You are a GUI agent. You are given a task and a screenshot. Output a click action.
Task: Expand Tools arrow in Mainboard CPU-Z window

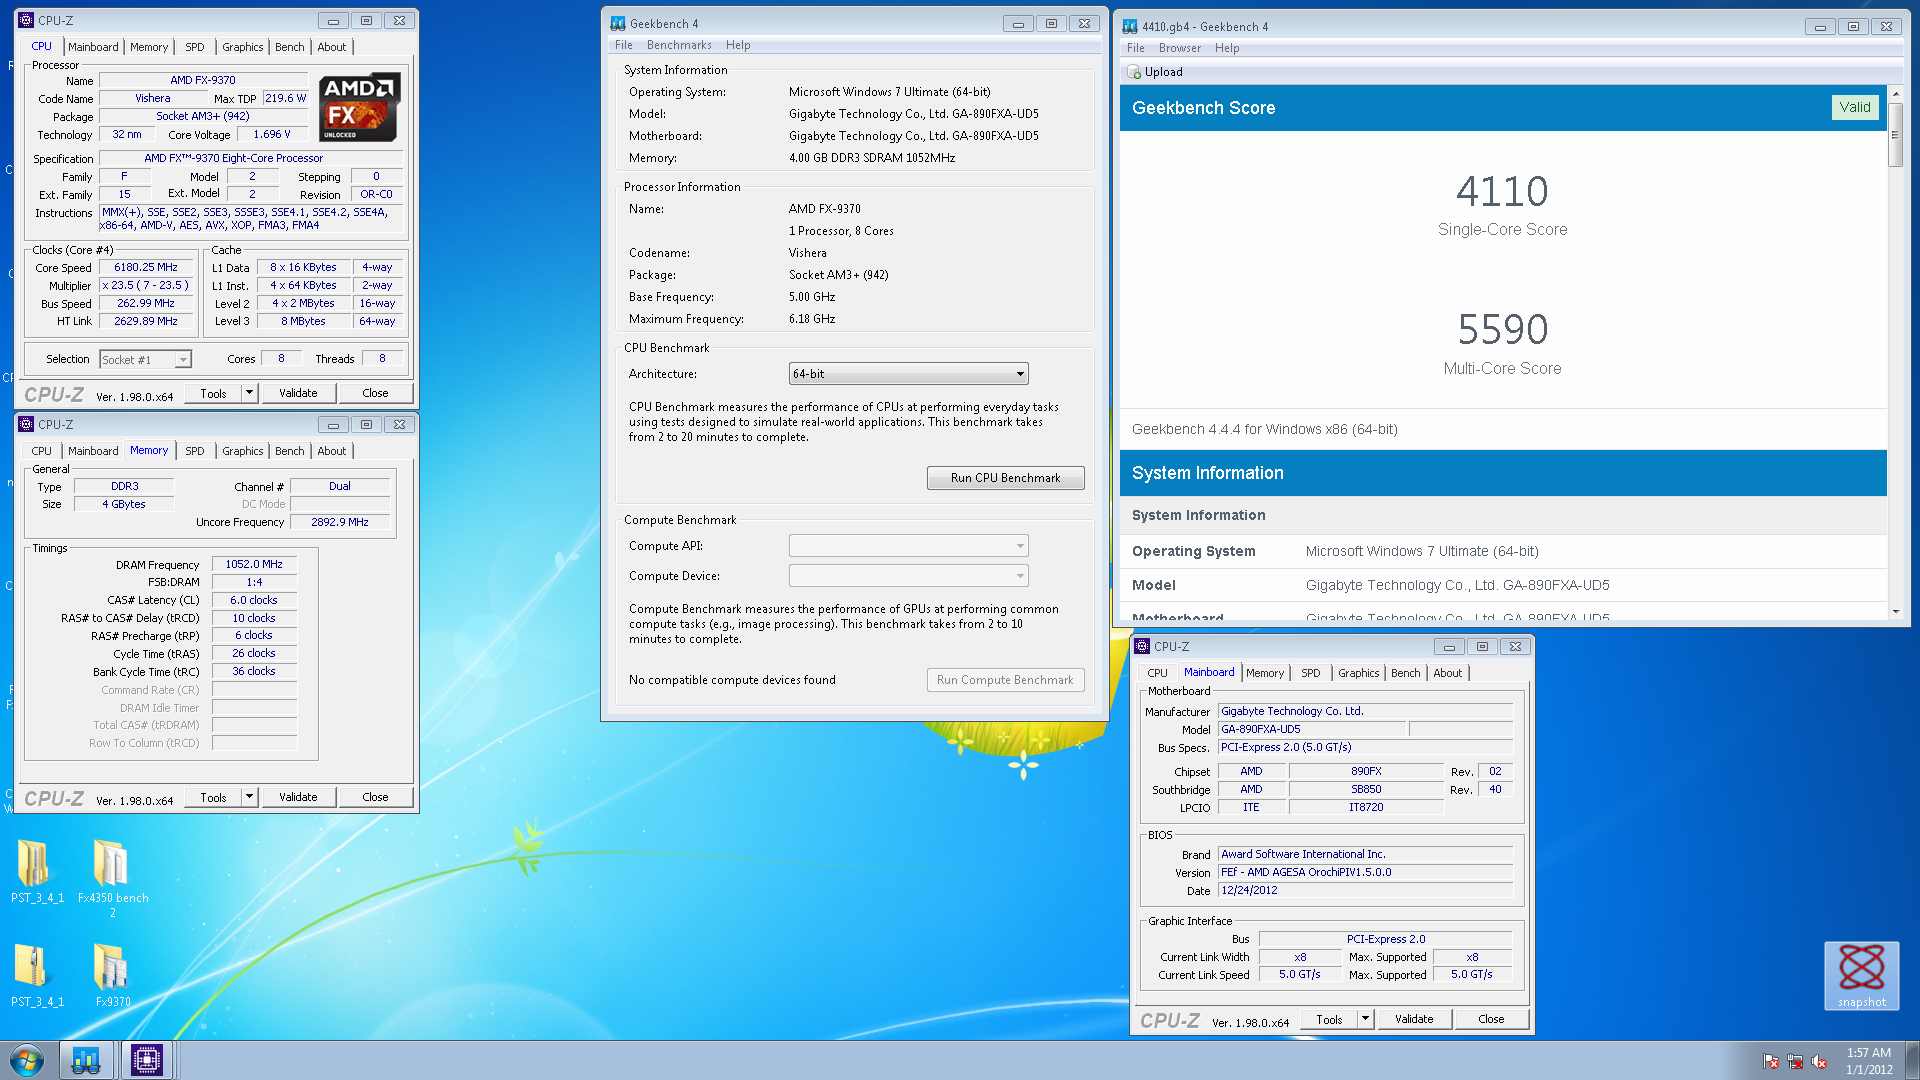point(1365,1019)
